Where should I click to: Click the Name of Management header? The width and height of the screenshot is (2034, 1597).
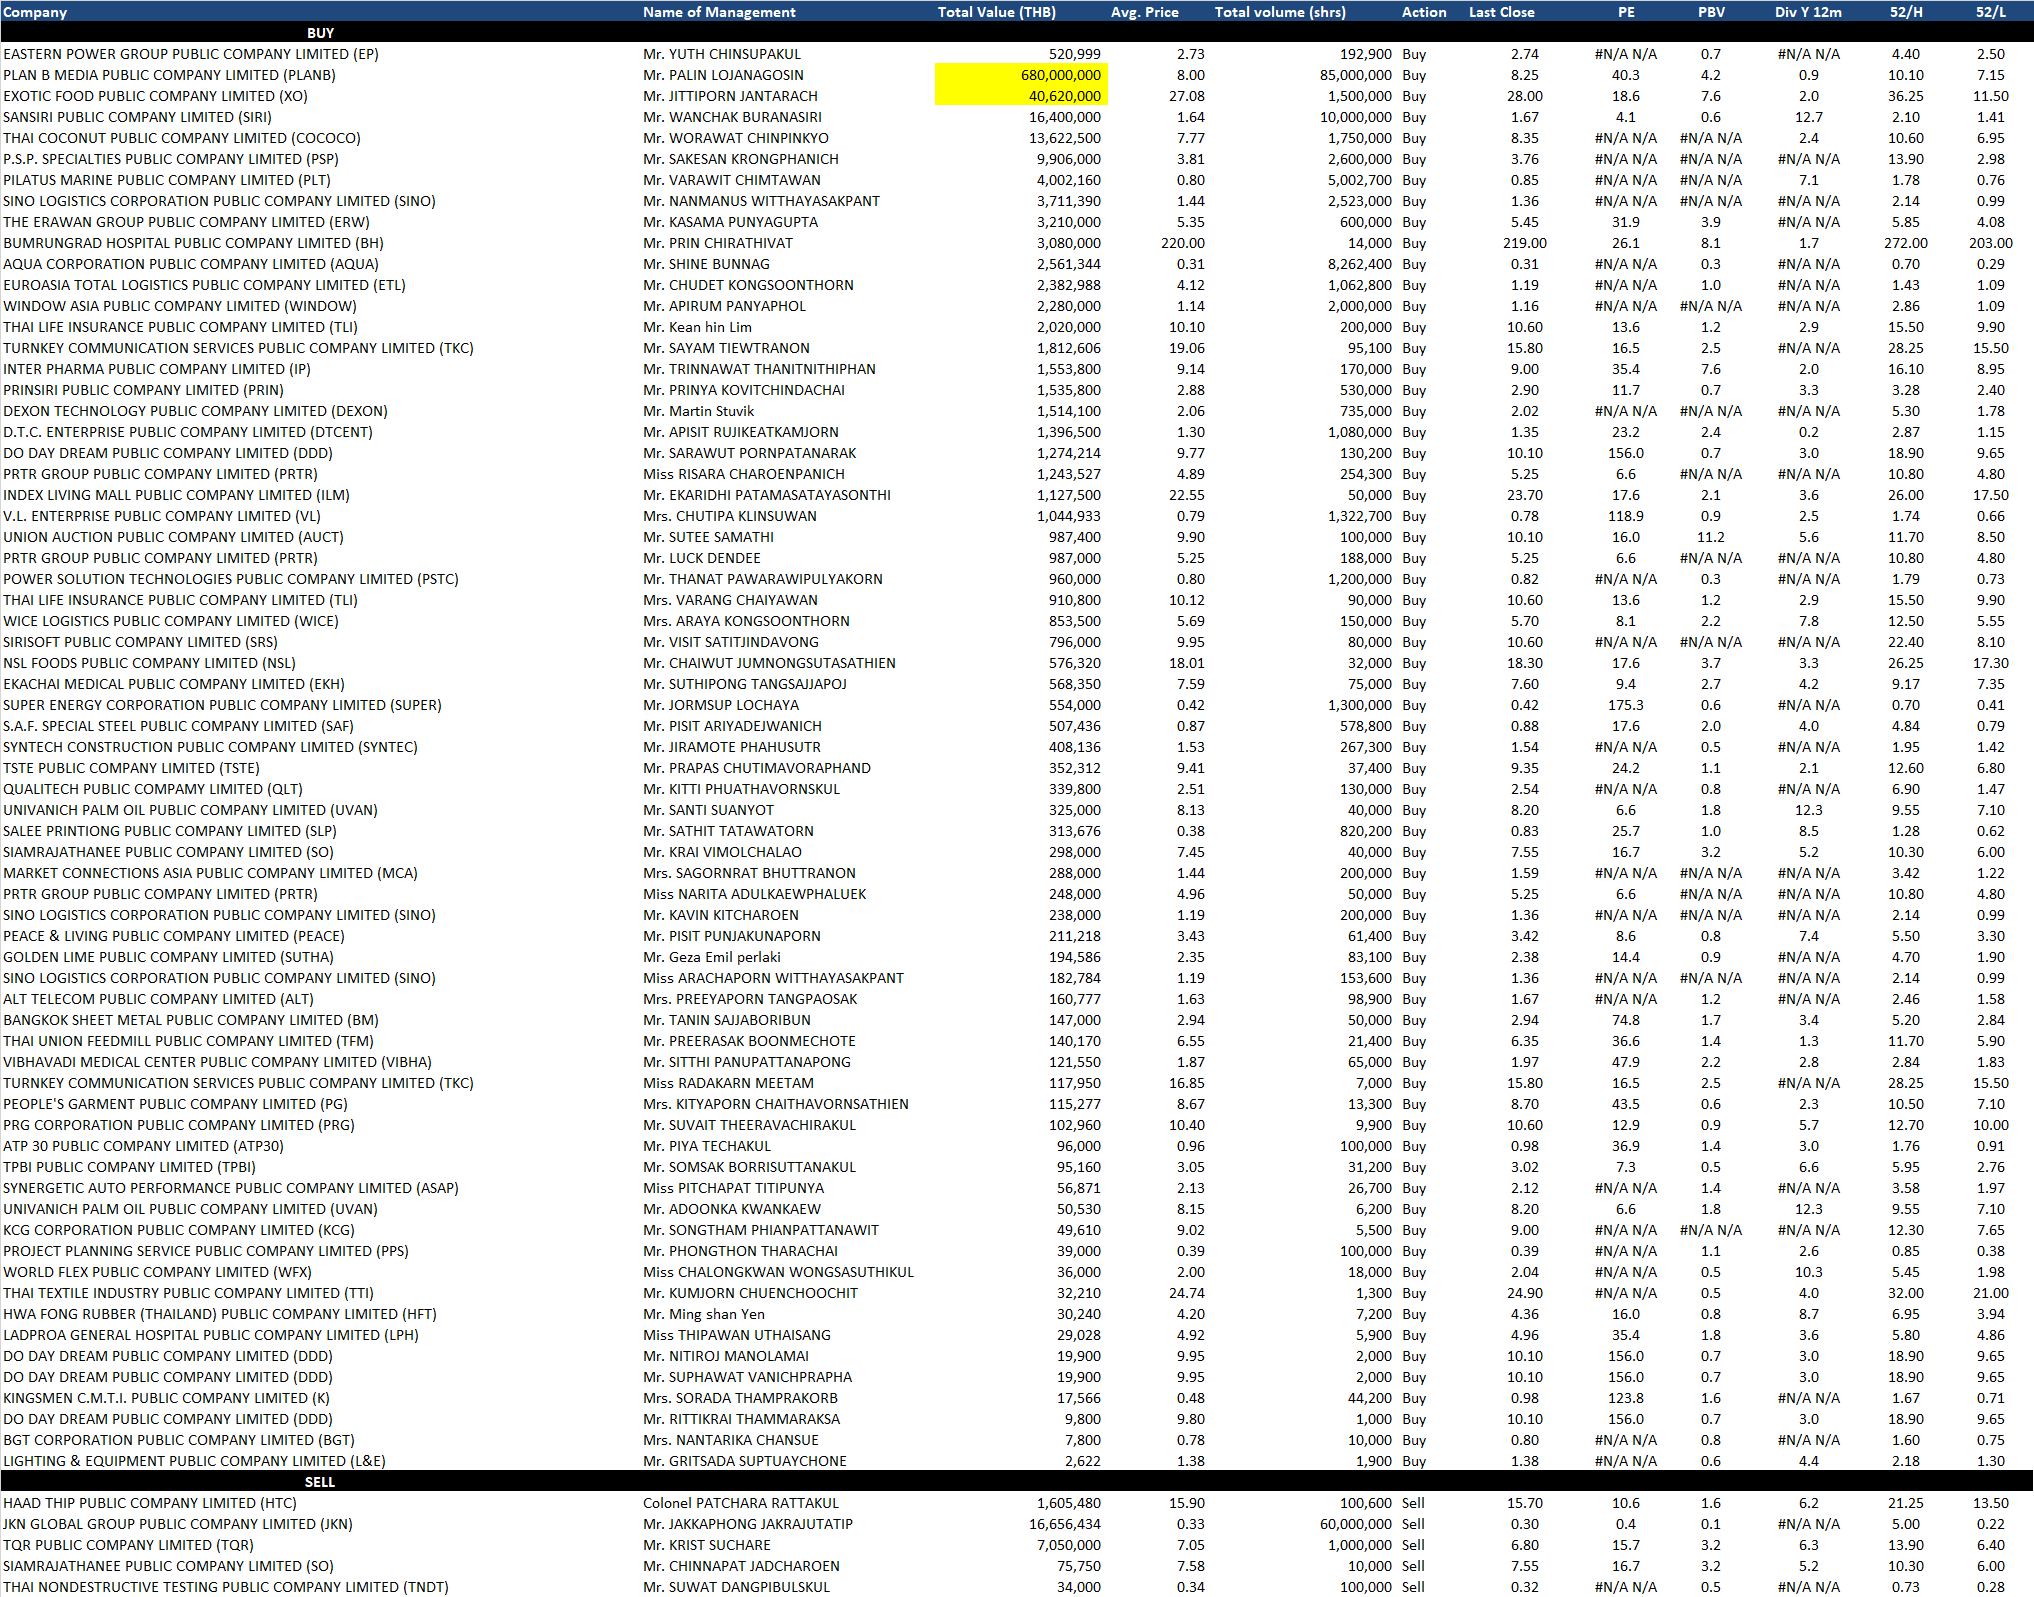[719, 12]
